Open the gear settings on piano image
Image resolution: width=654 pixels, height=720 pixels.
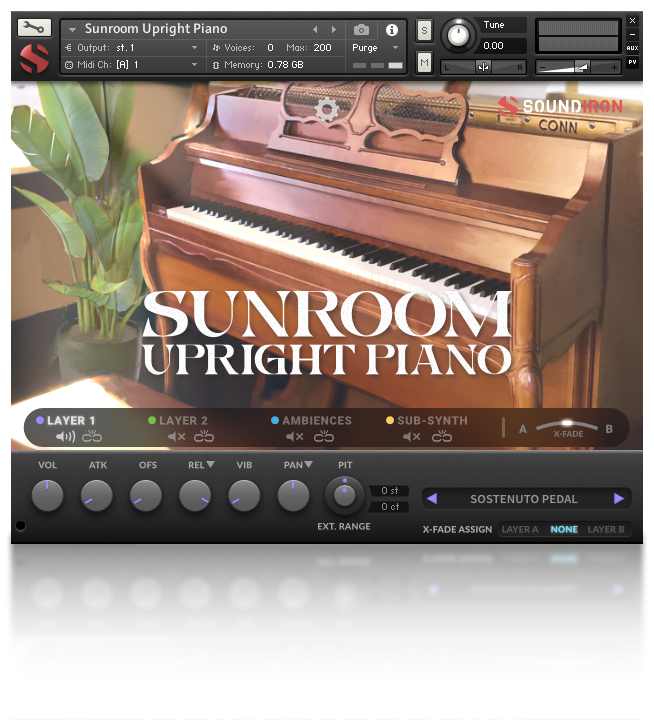327,109
